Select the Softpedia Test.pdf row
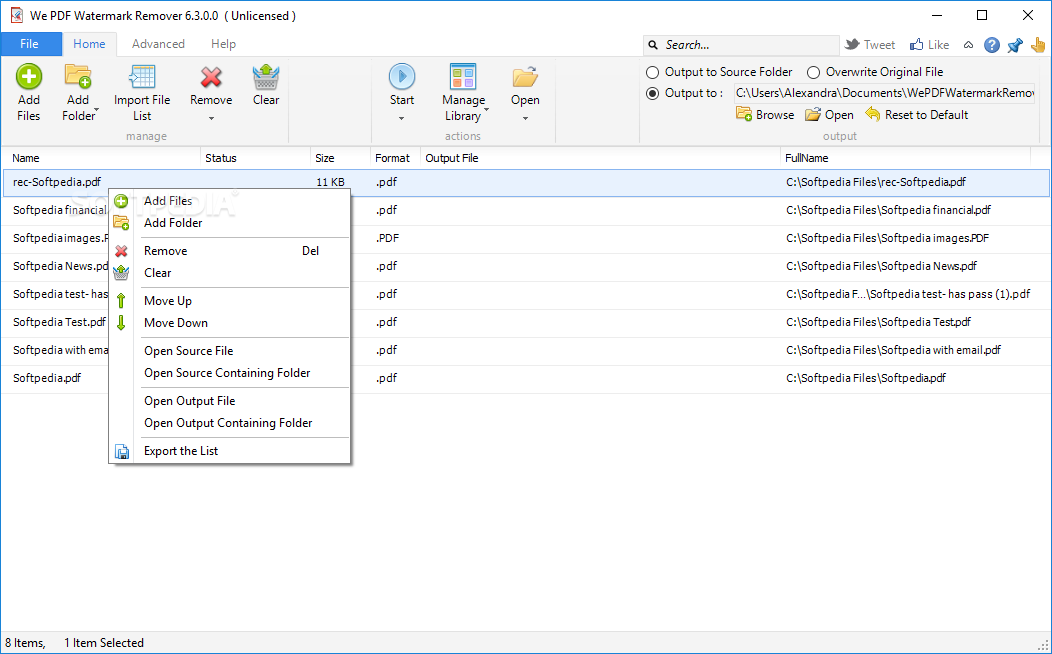The height and width of the screenshot is (654, 1052). tap(525, 322)
